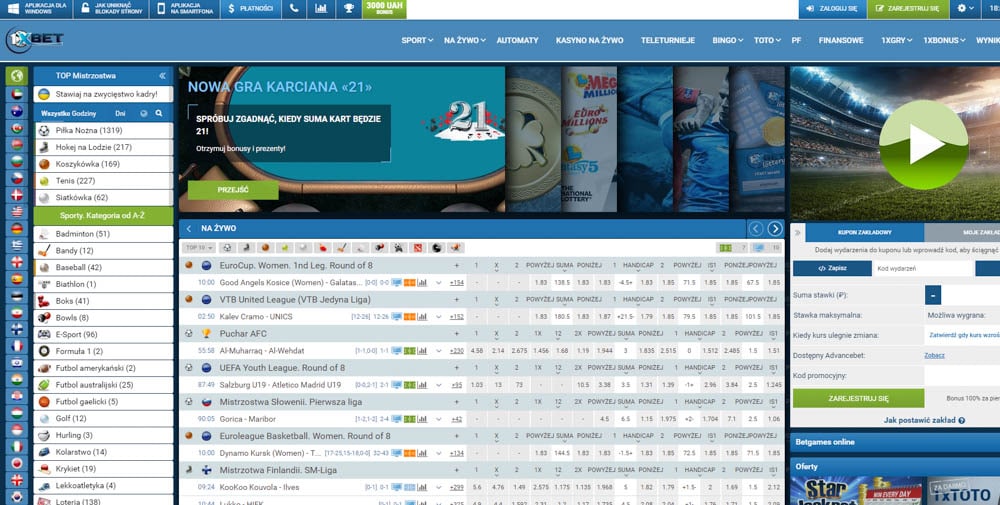The height and width of the screenshot is (505, 1000).
Task: Click the Zapisz button in bet slip
Action: click(832, 268)
